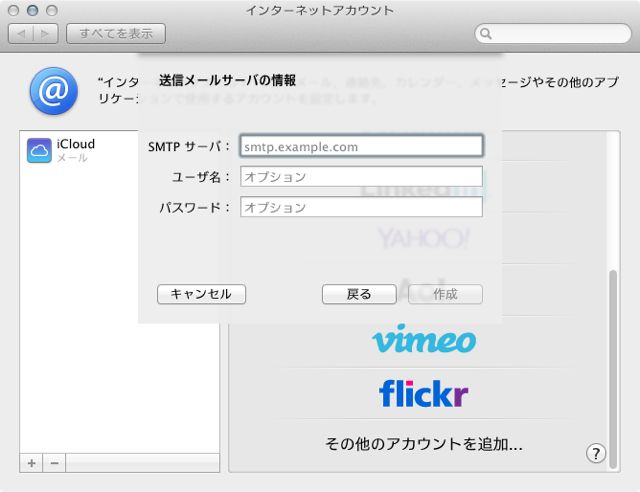The width and height of the screenshot is (640, 492).
Task: Click the 戻る button
Action: [x=359, y=294]
